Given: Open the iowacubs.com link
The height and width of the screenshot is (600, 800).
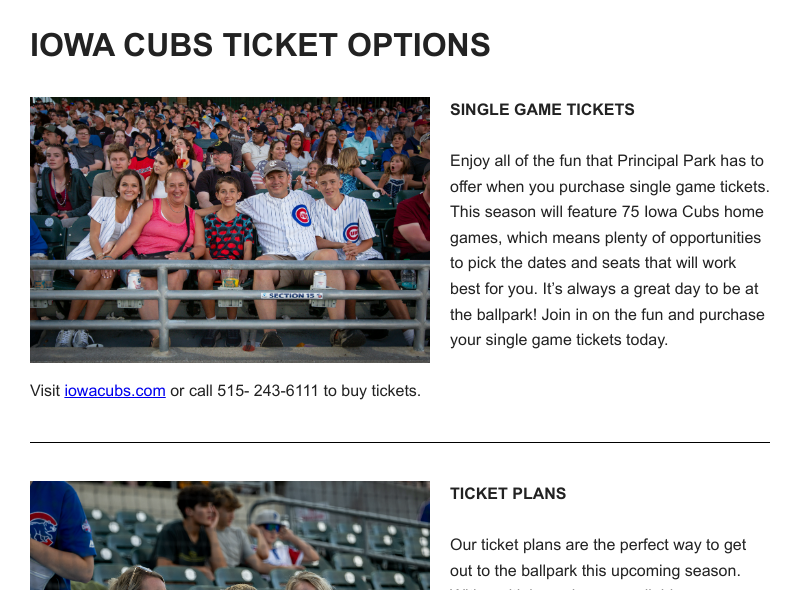Looking at the screenshot, I should click(x=115, y=391).
